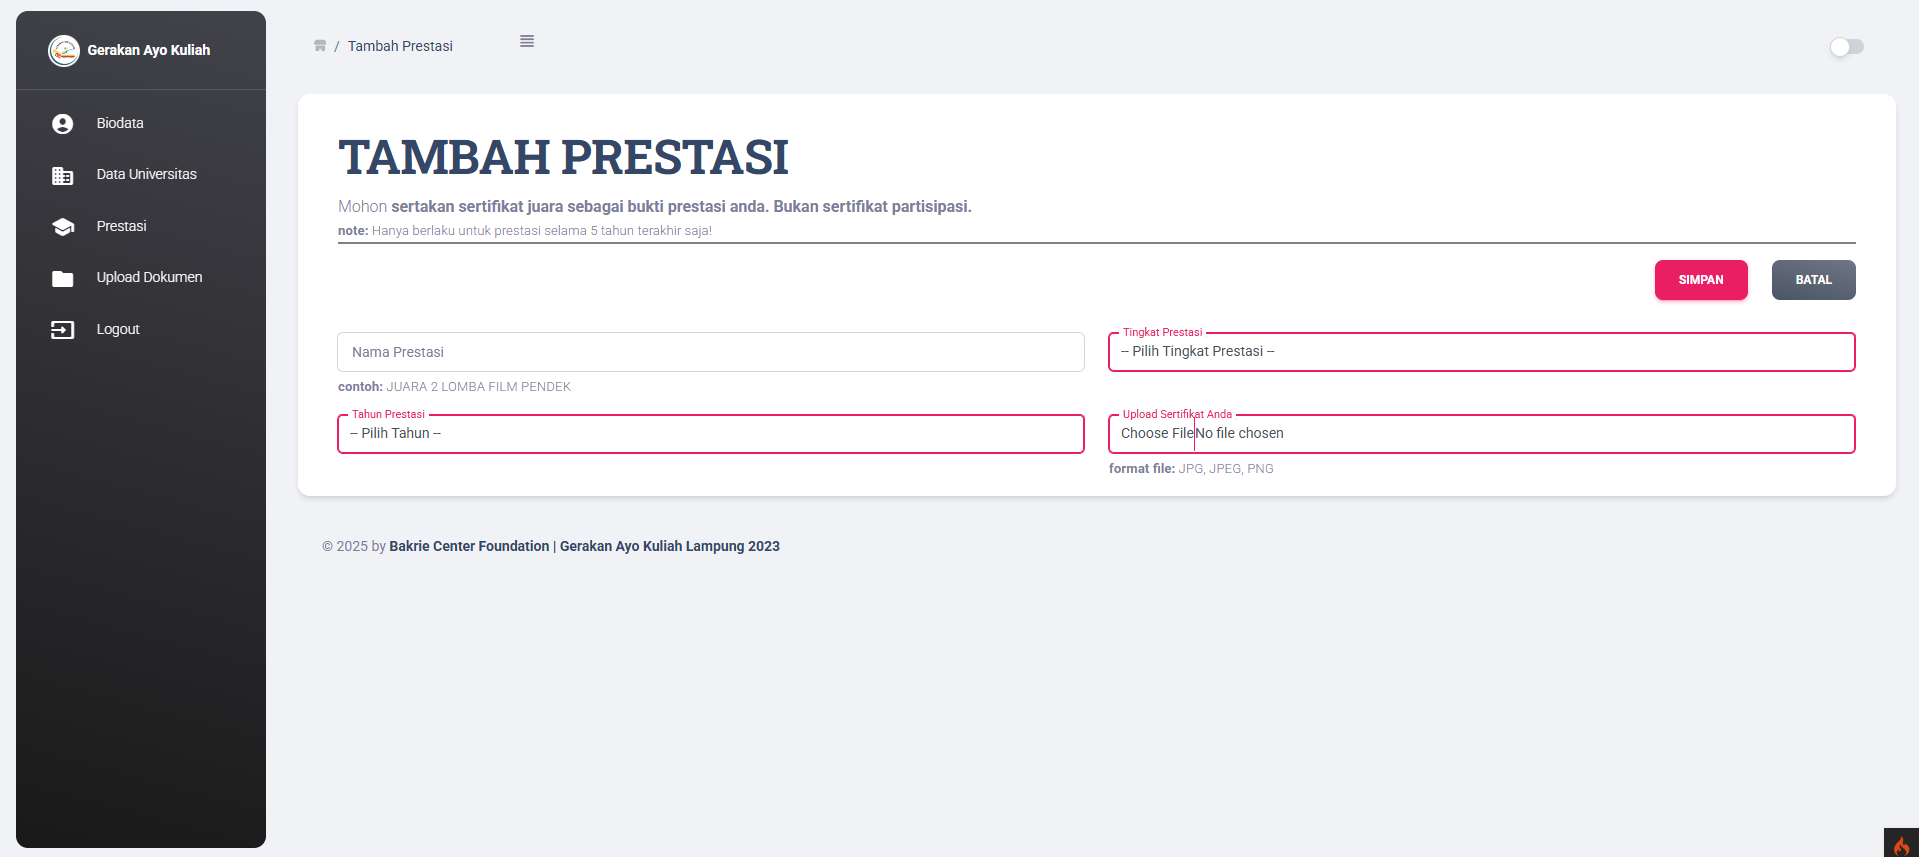Click the Logout arrow icon

coord(62,330)
